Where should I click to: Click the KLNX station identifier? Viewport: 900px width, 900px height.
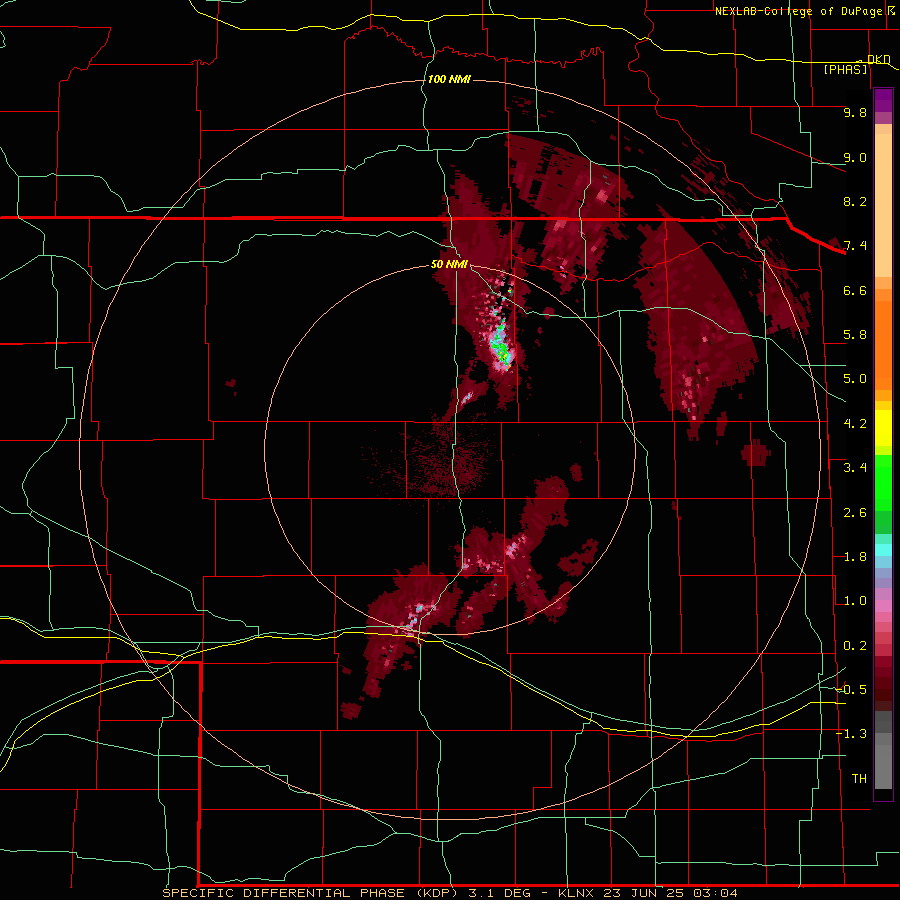pos(576,893)
